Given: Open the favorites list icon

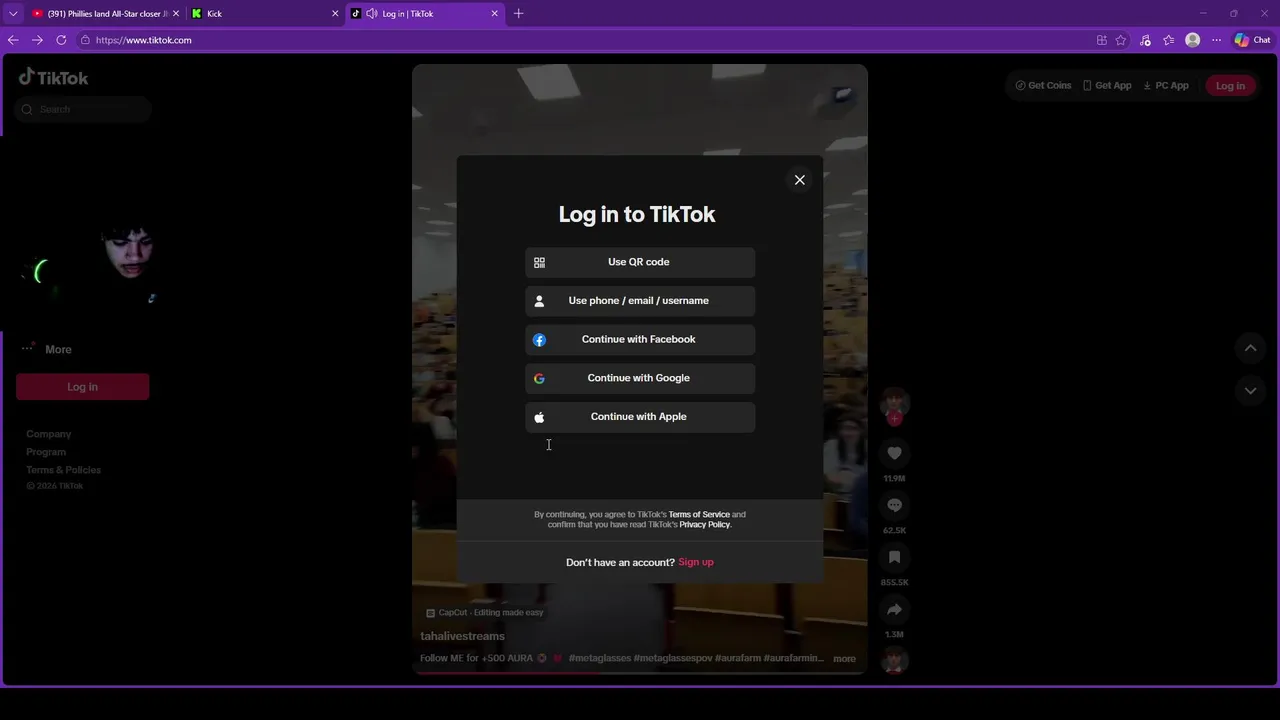Looking at the screenshot, I should [x=1168, y=40].
